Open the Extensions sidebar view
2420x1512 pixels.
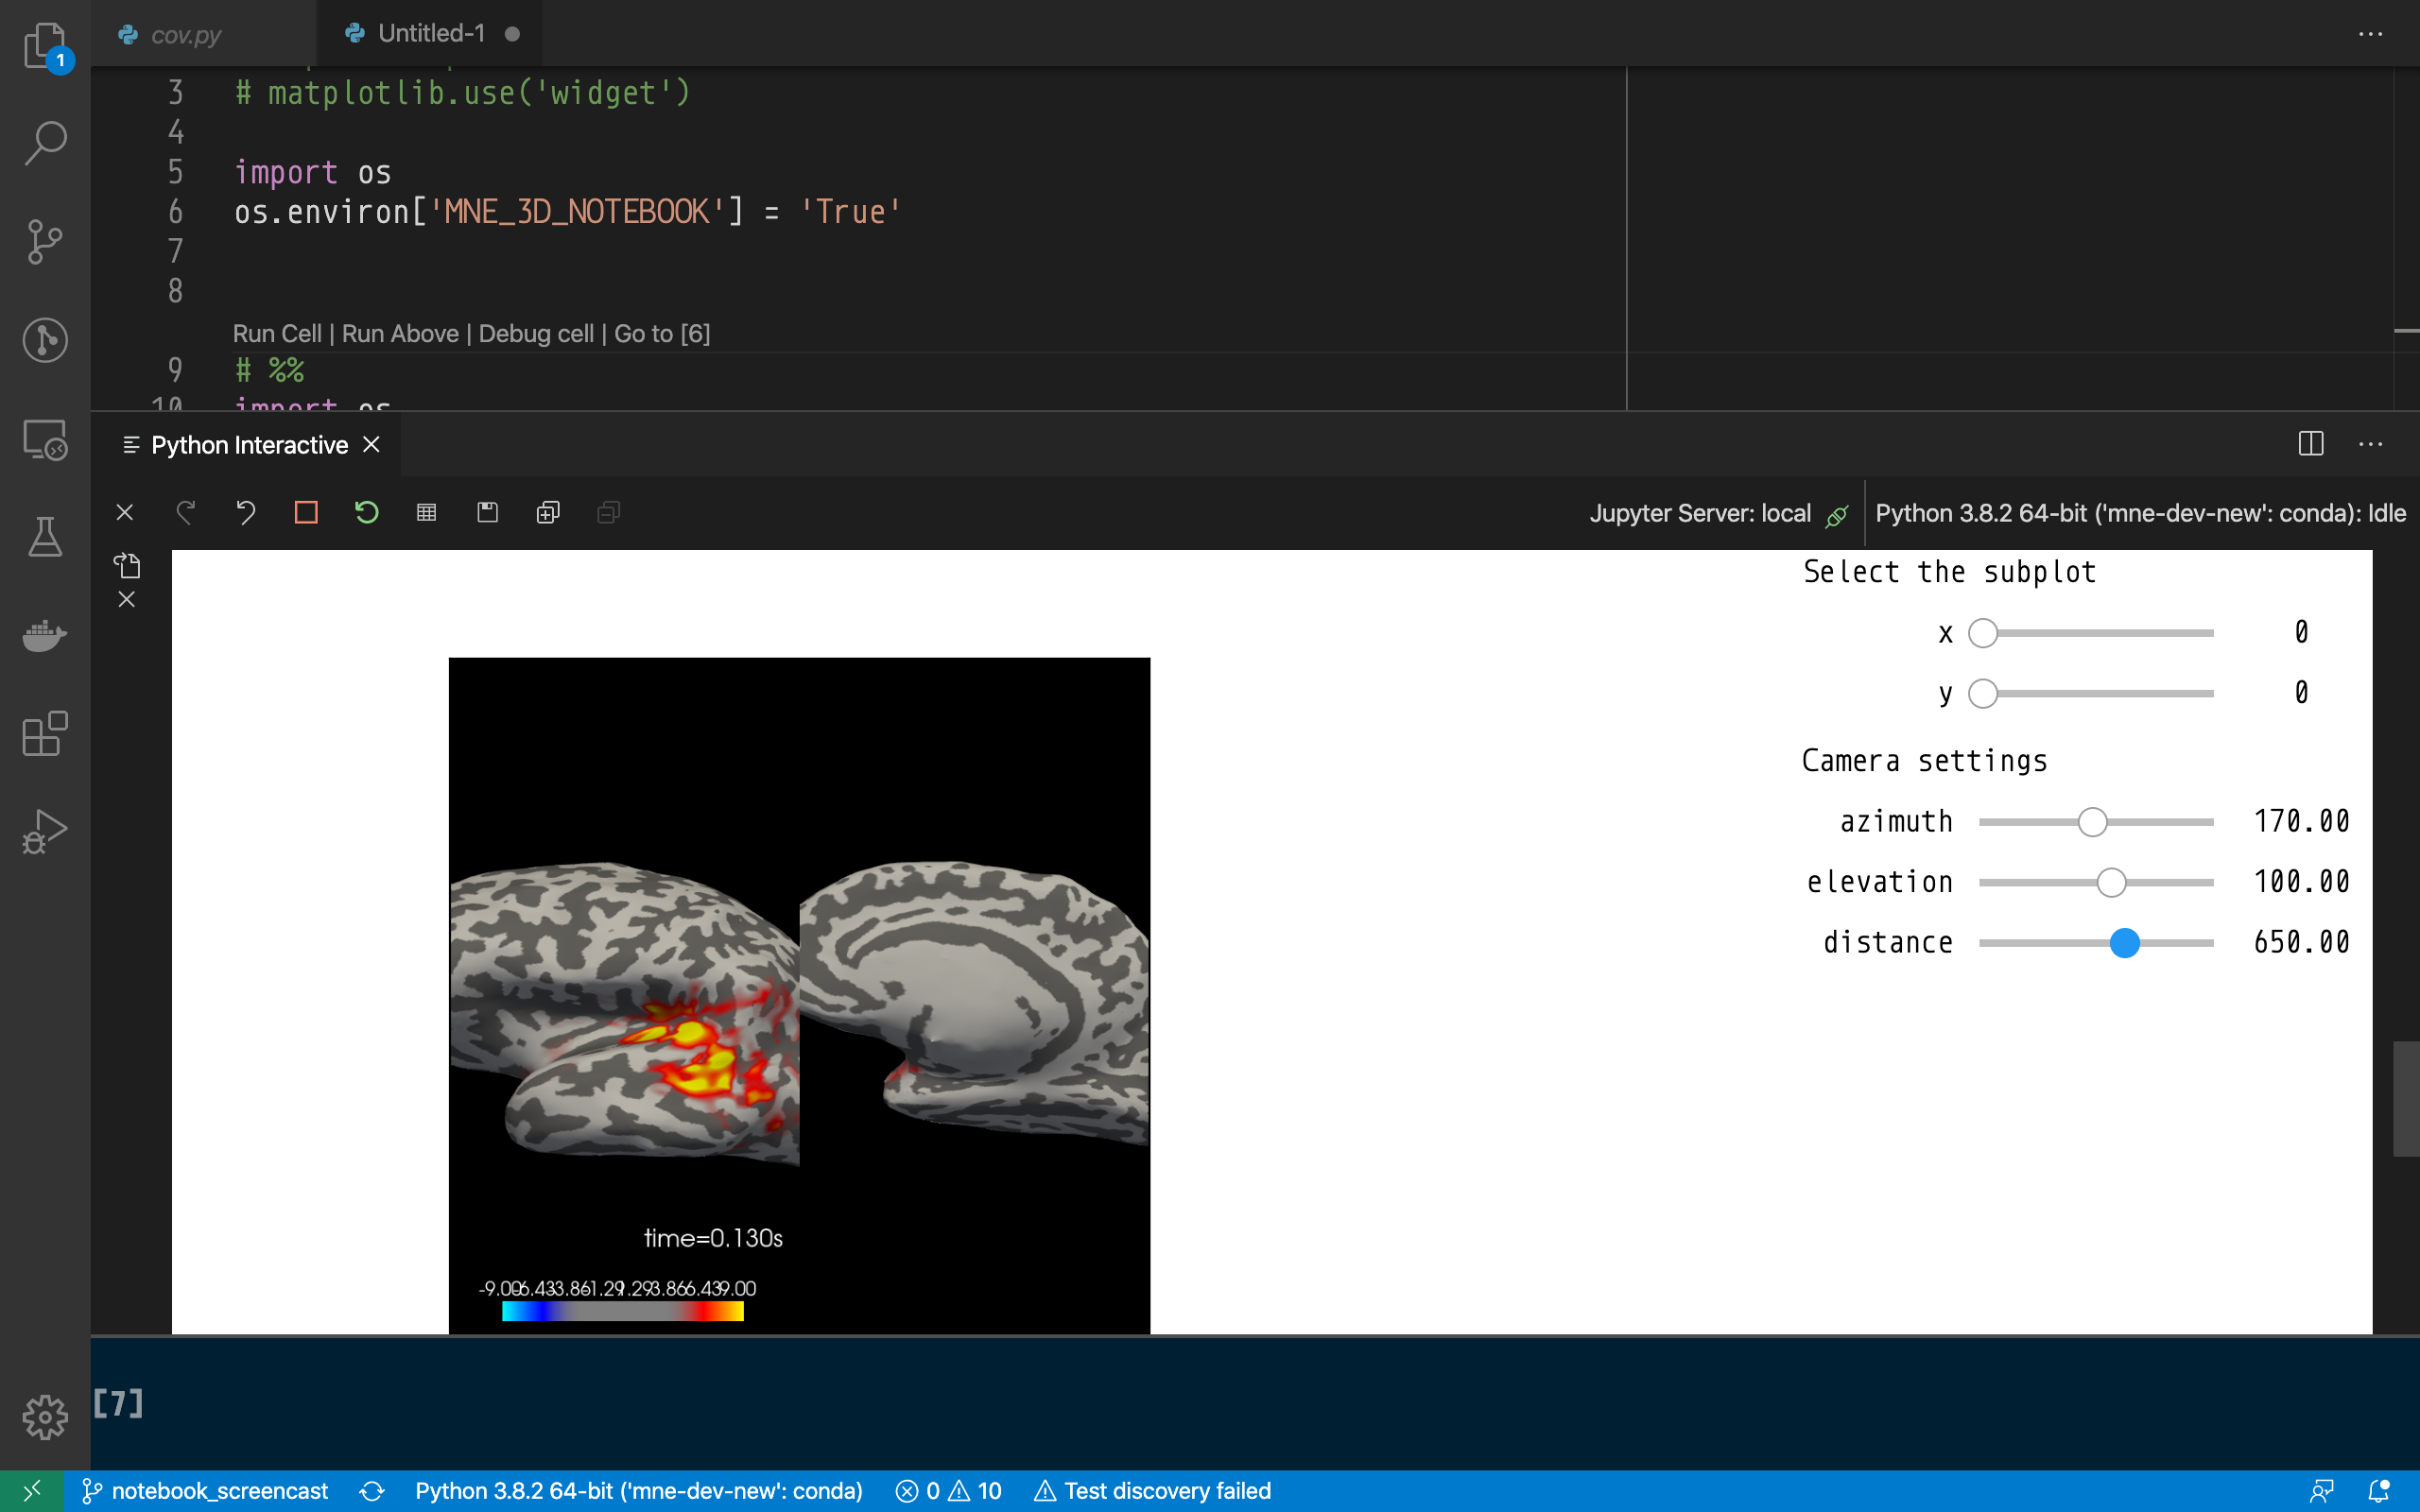tap(44, 734)
